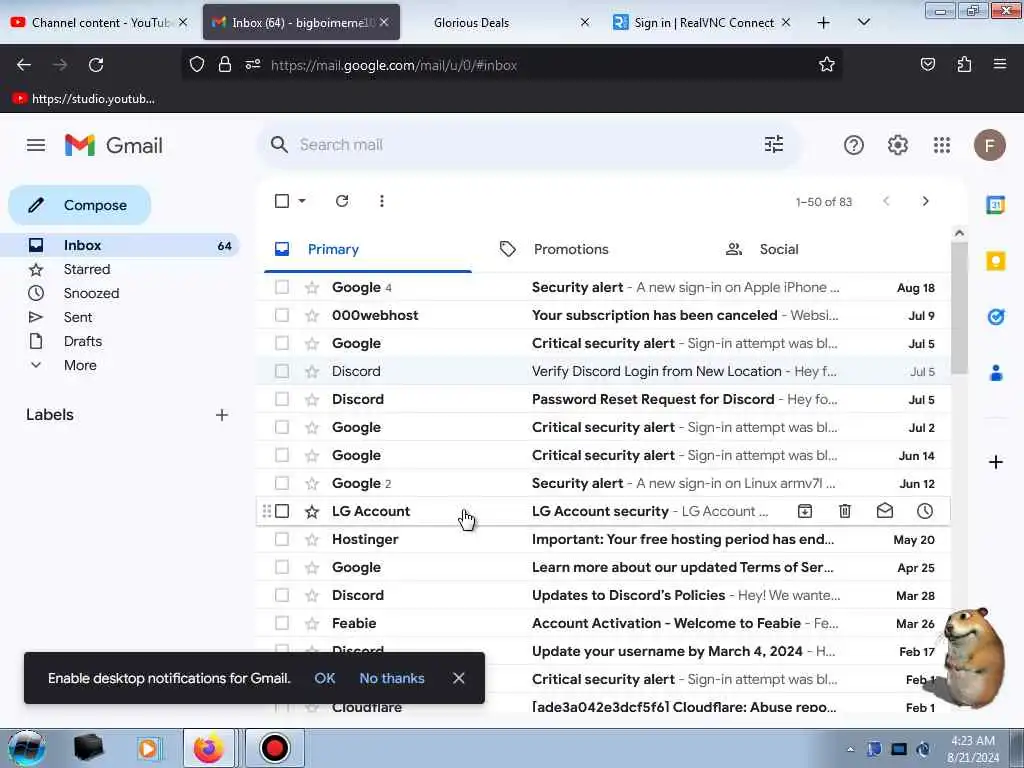
Task: Bookmark this page star icon
Action: [827, 65]
